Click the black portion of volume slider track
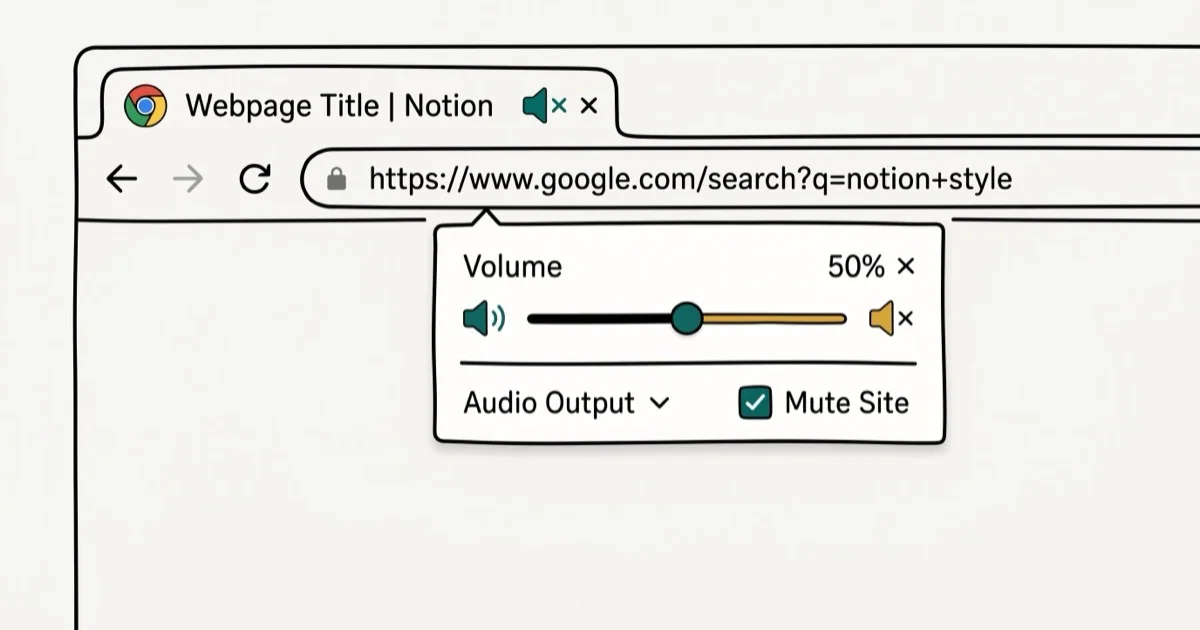The image size is (1200, 630). pos(599,319)
